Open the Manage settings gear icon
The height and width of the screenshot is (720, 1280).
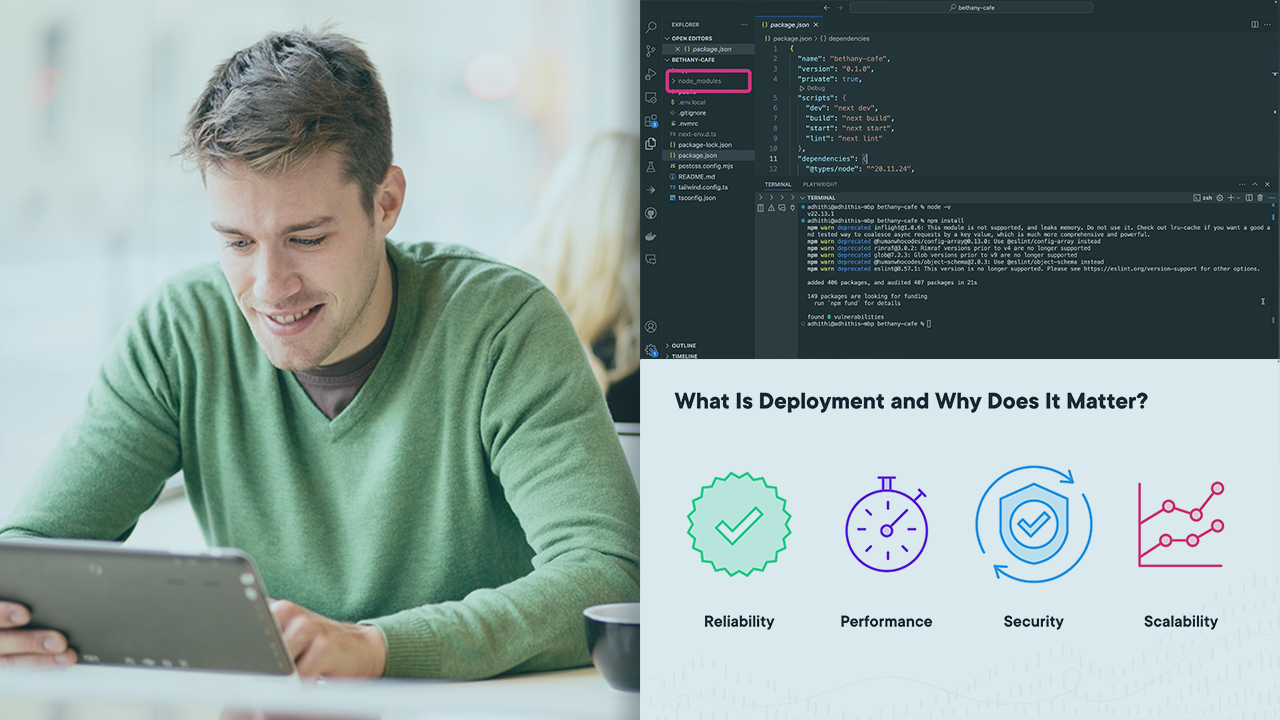pos(651,350)
